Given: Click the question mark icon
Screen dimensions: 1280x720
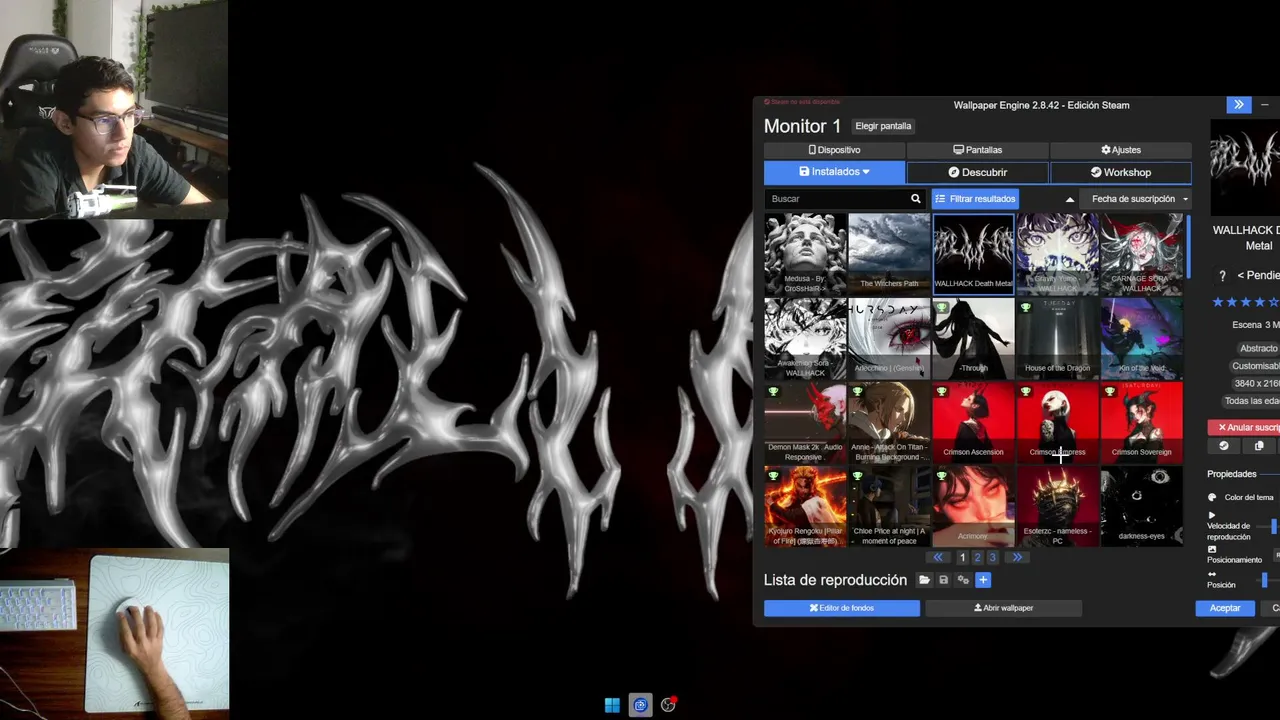Looking at the screenshot, I should coord(1221,276).
